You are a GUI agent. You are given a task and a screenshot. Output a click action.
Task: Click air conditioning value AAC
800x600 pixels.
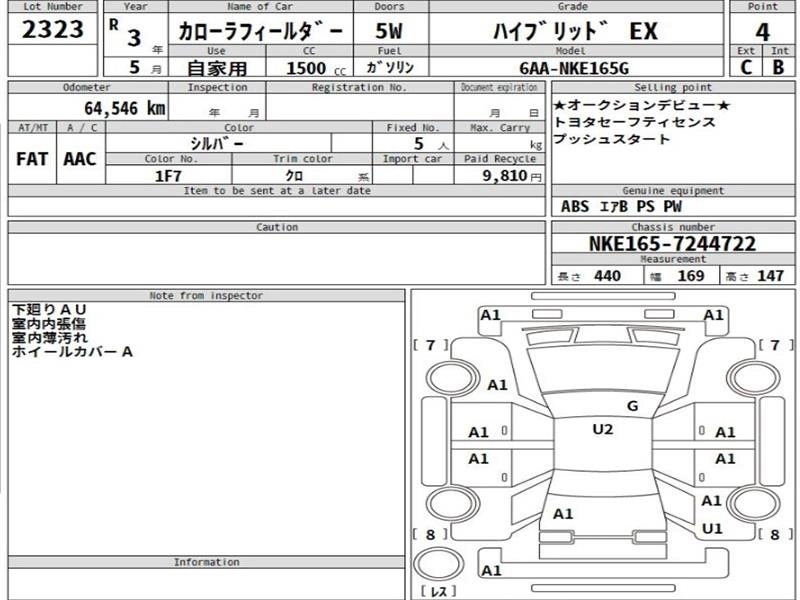80,159
